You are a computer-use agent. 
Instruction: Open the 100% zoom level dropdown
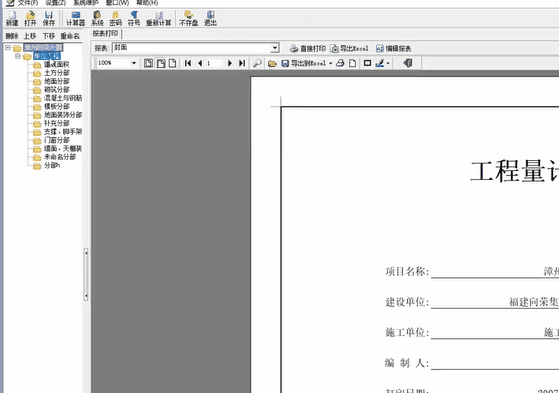coord(134,63)
